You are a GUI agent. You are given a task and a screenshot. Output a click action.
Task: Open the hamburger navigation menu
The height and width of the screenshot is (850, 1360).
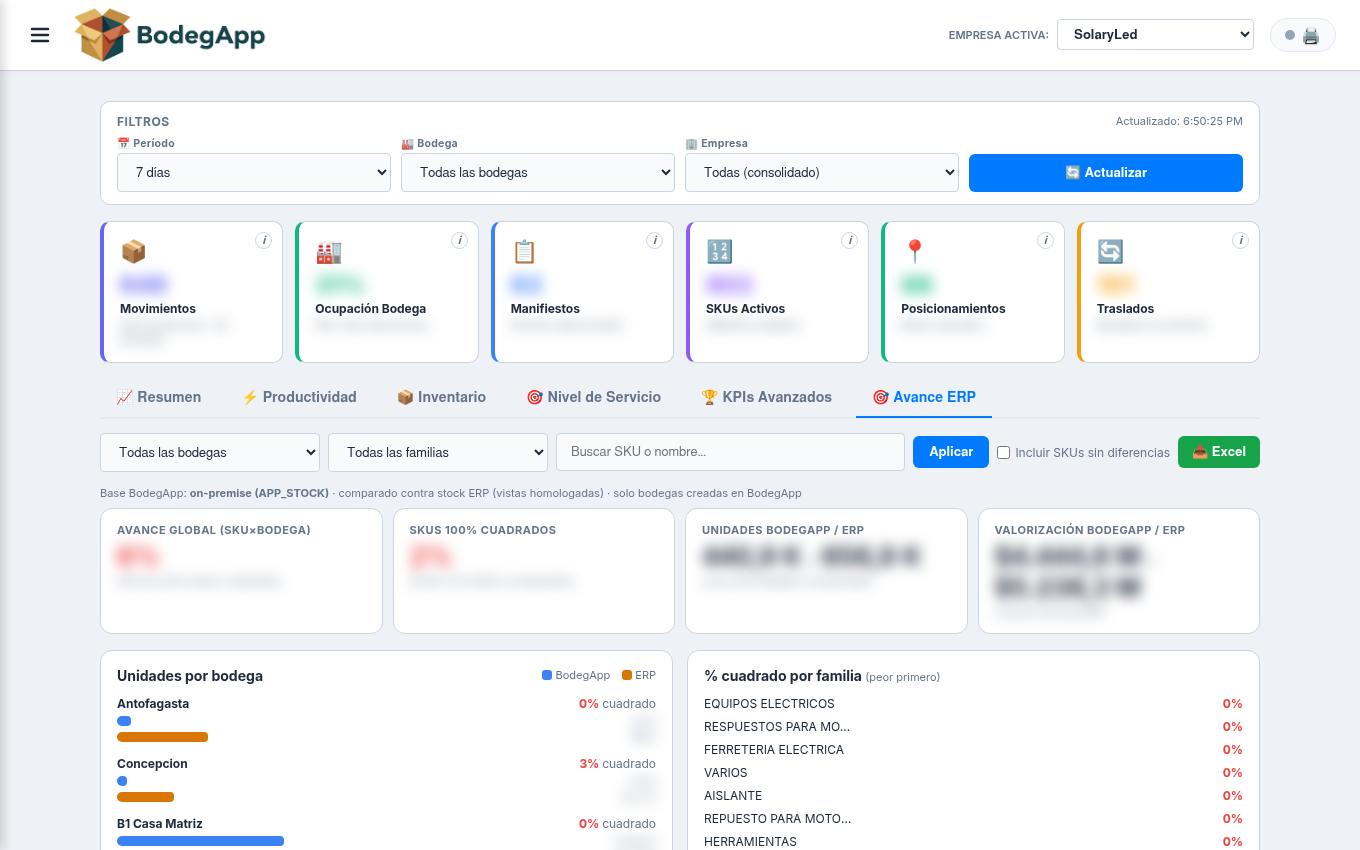(40, 35)
